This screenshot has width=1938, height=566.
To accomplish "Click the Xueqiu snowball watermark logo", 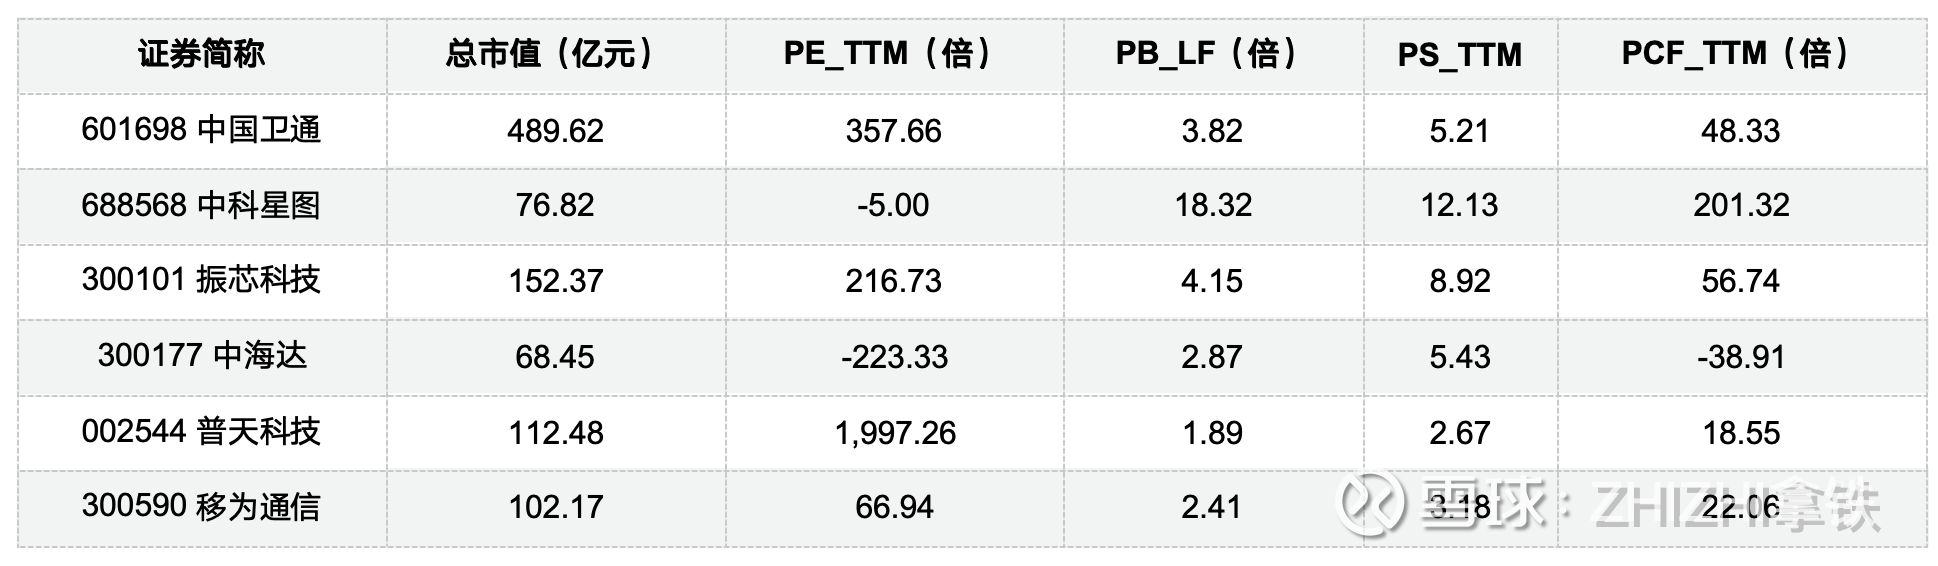I will pyautogui.click(x=1370, y=505).
